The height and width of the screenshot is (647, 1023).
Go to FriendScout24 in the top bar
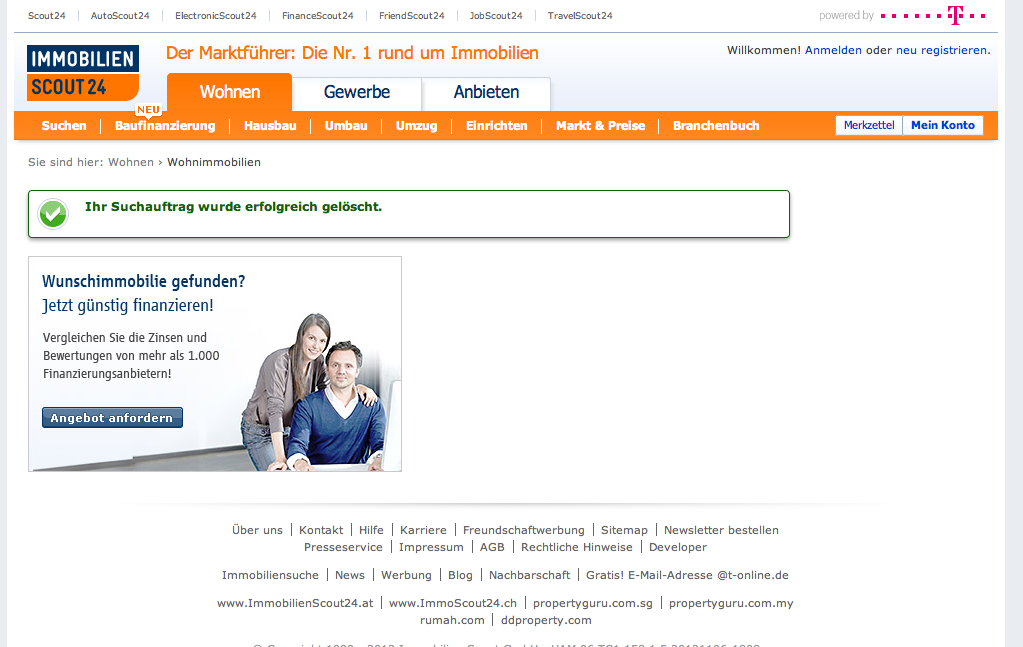(412, 16)
